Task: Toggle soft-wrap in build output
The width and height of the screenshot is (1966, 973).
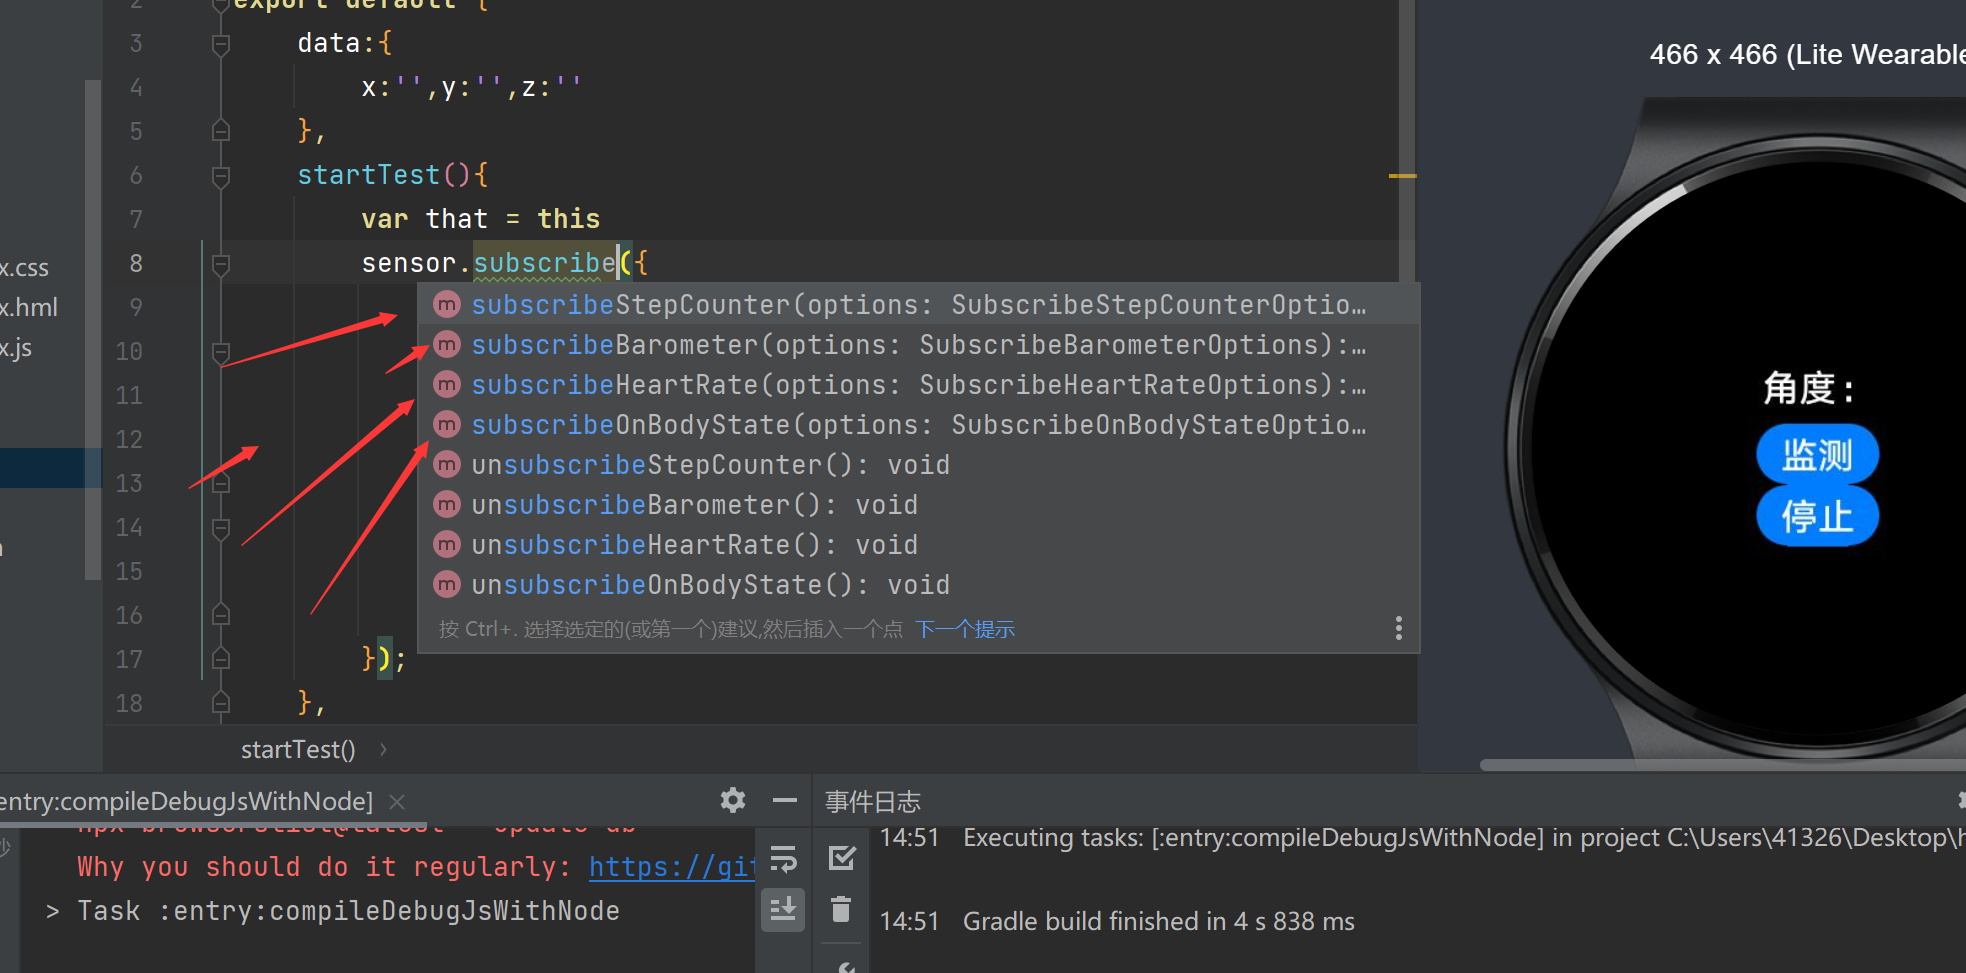Action: 783,859
